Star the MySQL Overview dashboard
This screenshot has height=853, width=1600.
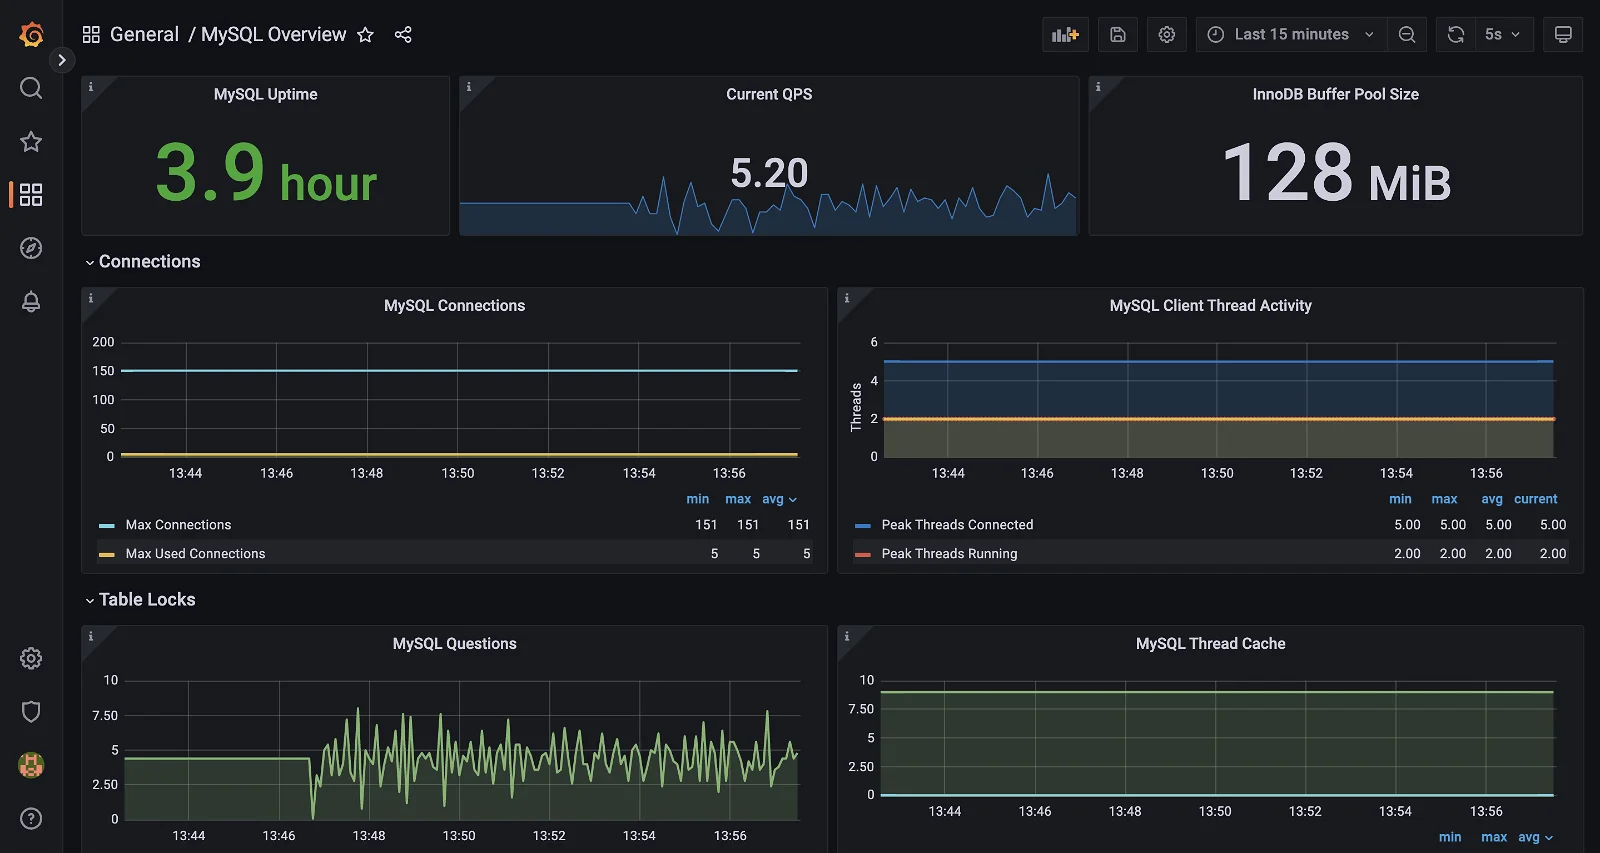click(x=366, y=35)
